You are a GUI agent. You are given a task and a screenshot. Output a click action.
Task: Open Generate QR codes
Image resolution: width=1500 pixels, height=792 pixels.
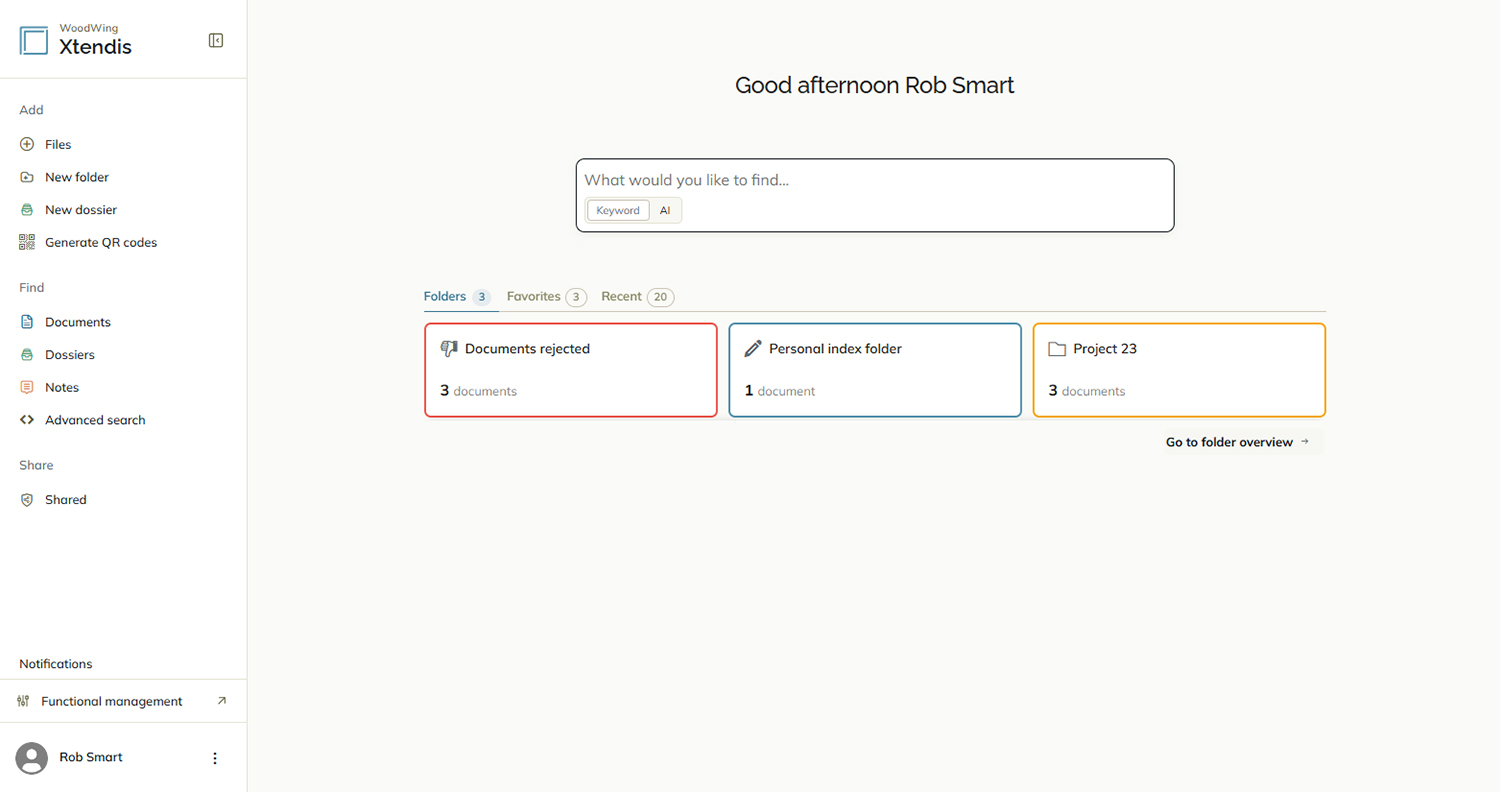[x=101, y=242]
